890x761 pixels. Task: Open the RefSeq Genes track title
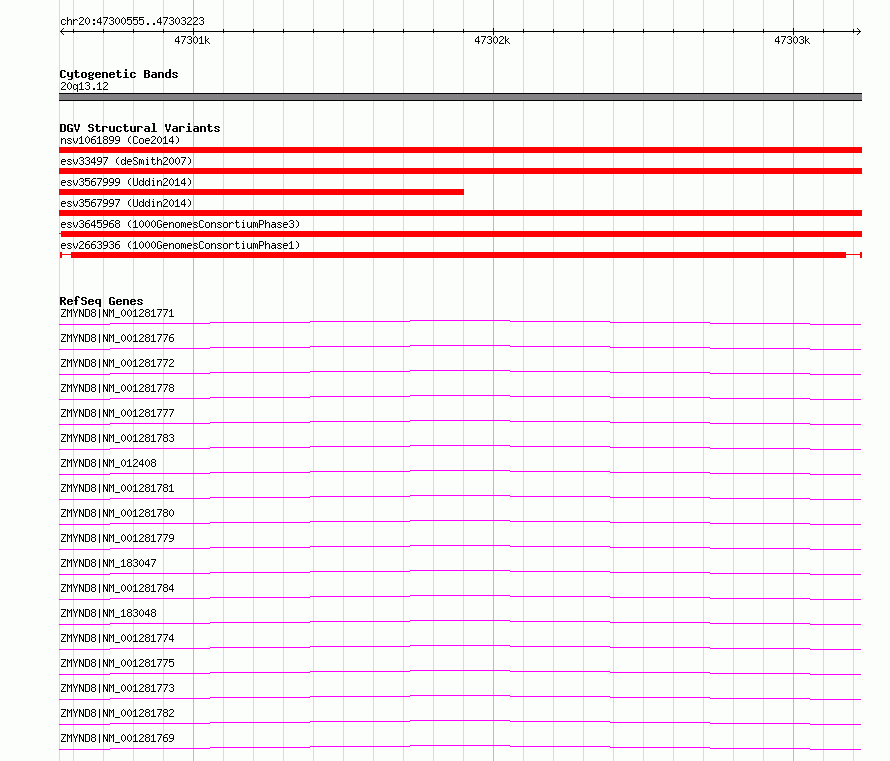point(101,301)
